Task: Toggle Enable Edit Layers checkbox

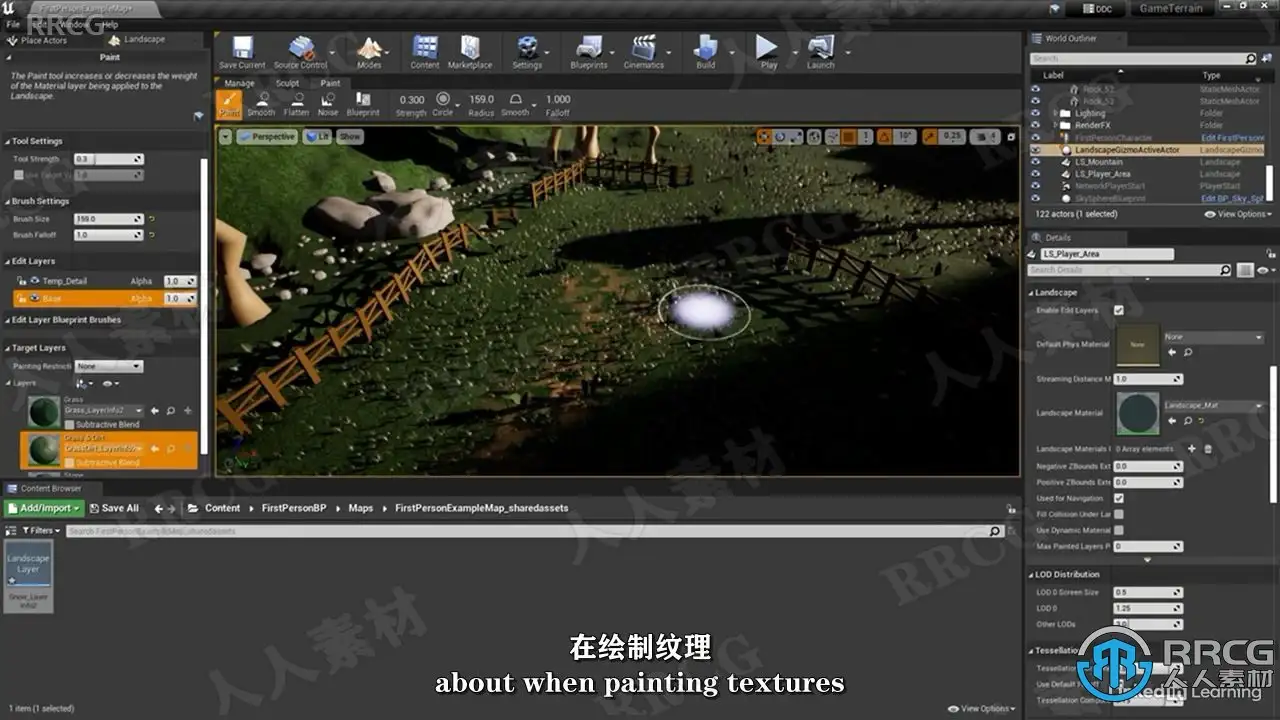Action: pos(1119,310)
